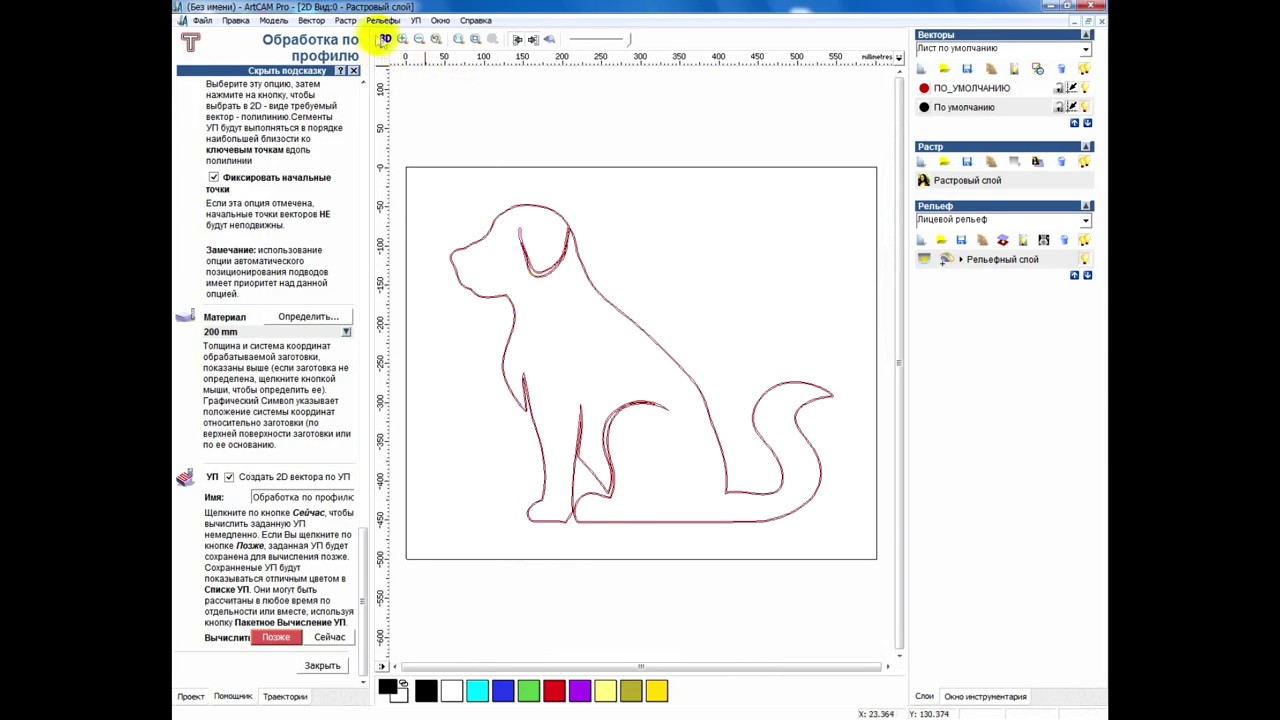Move relief layer up arrow

pos(1075,275)
